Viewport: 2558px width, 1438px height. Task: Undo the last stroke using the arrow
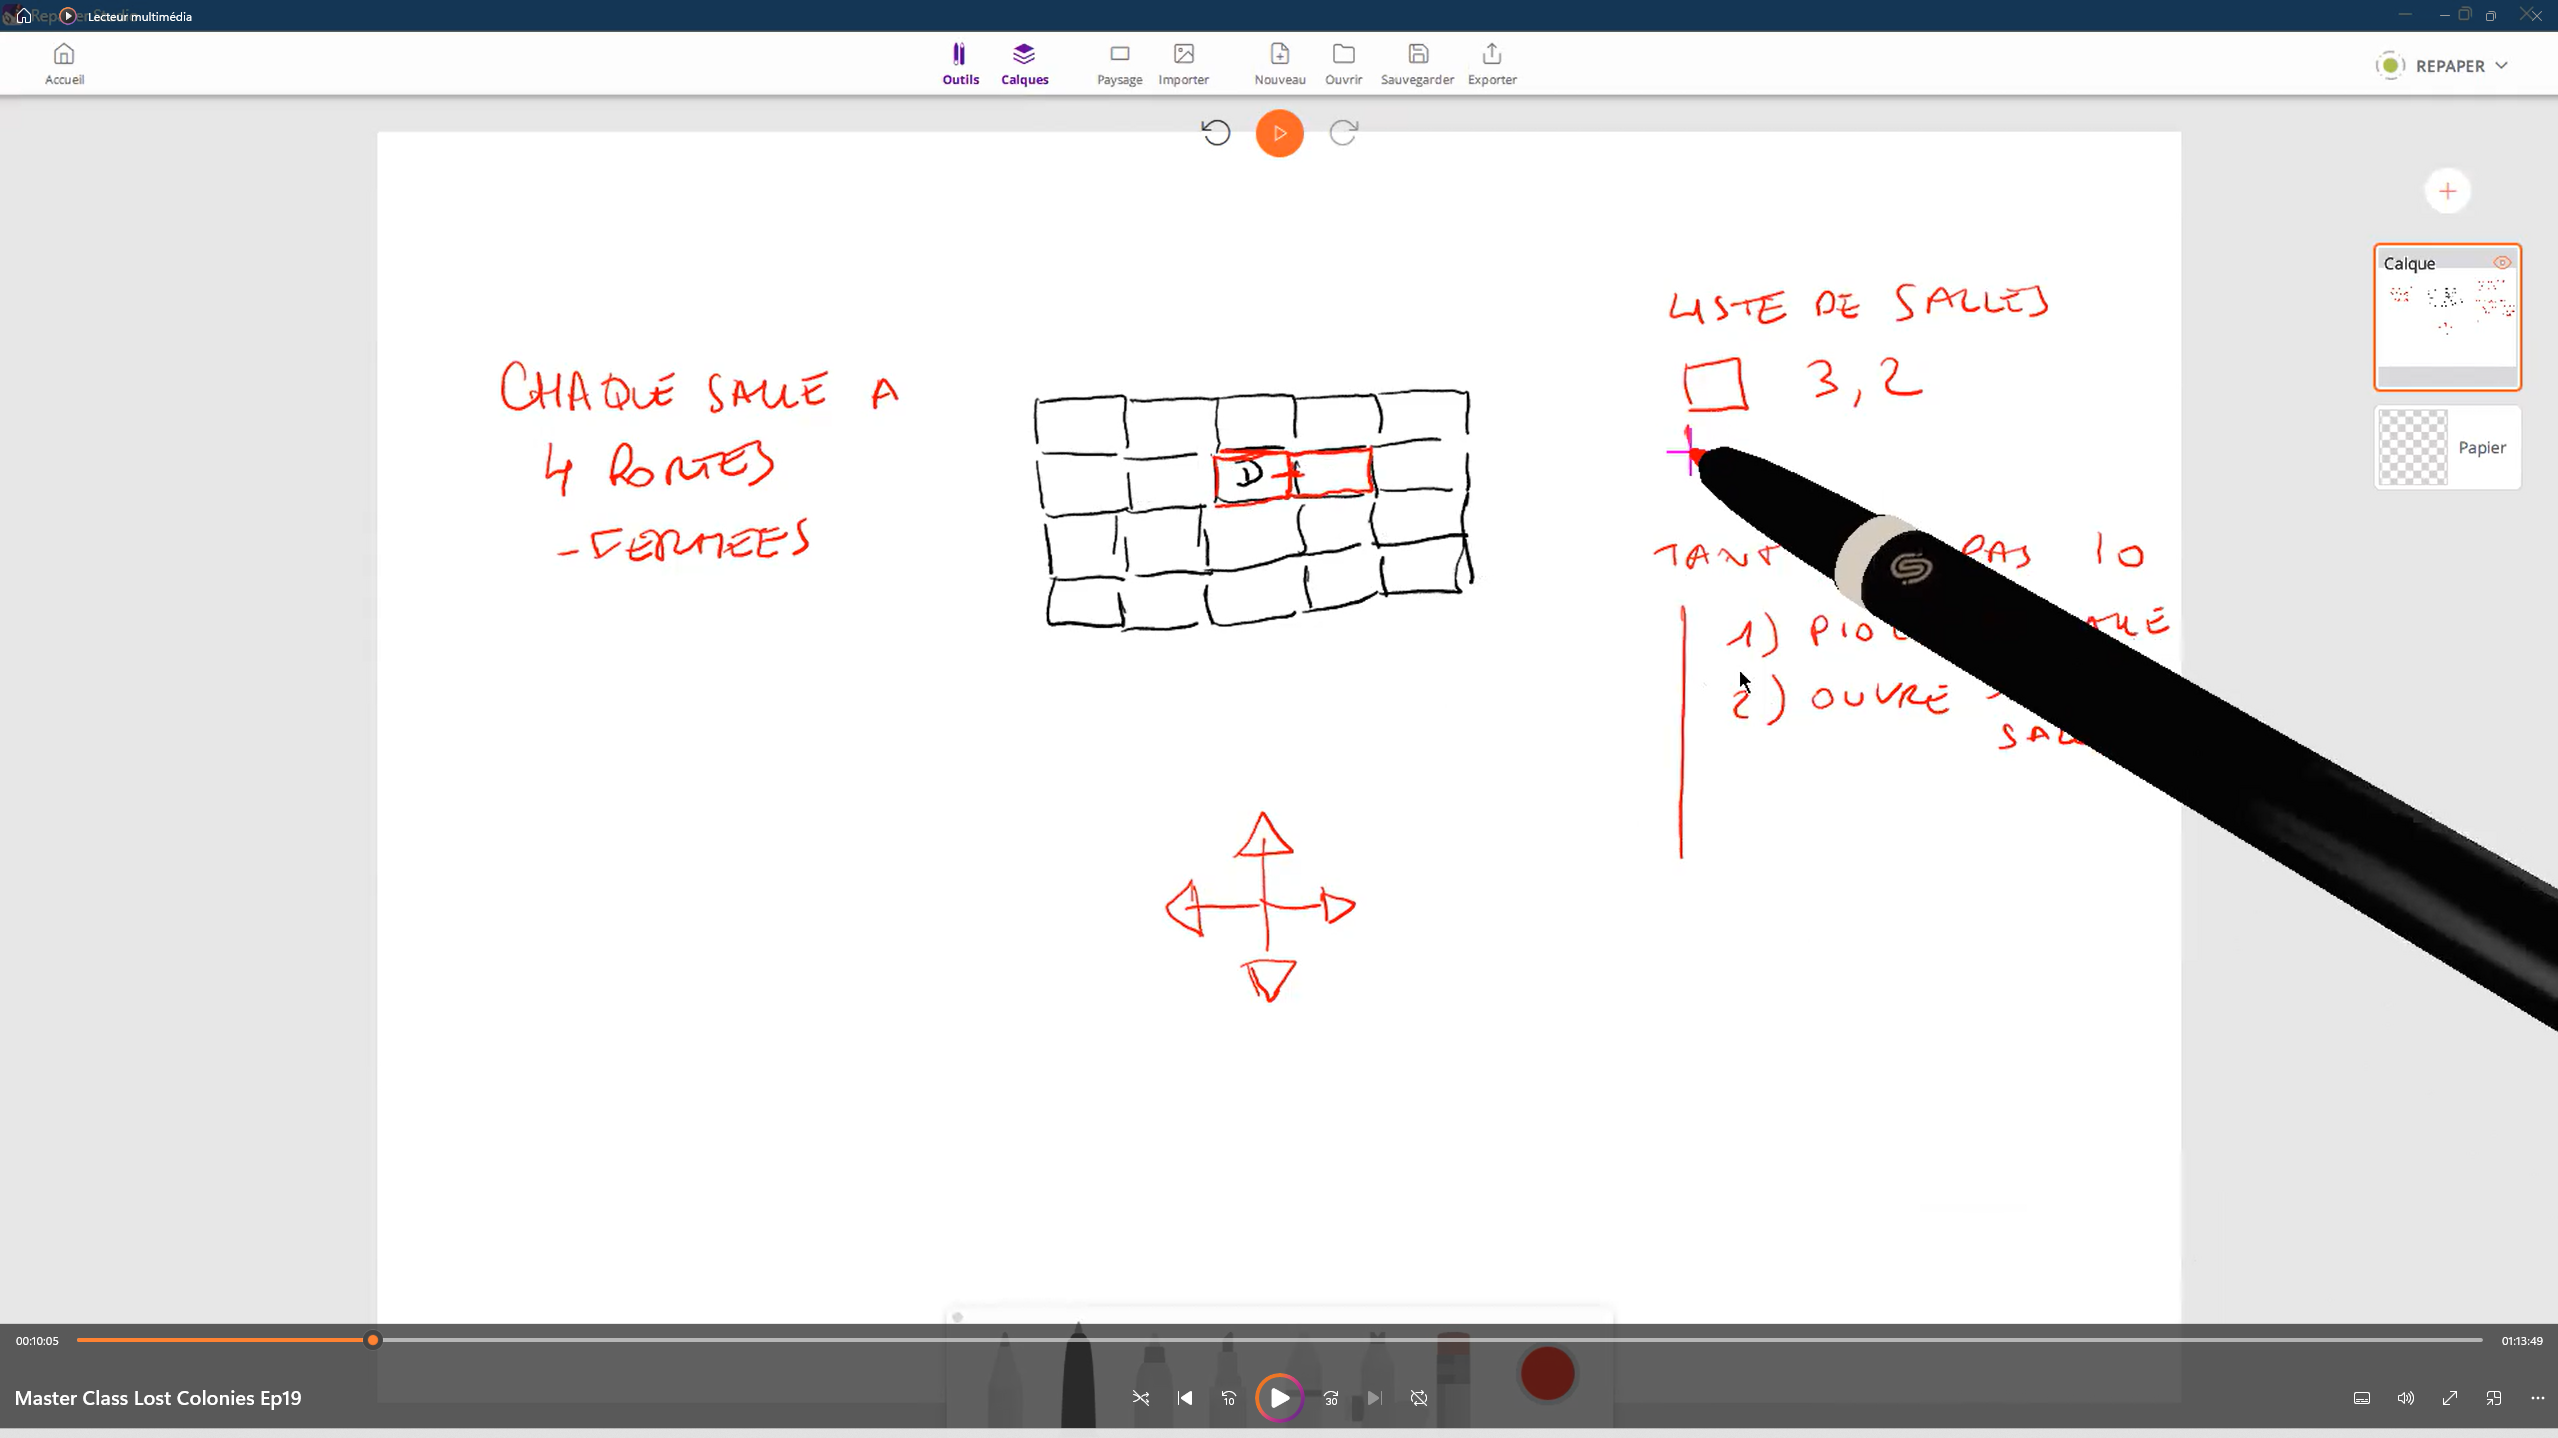(x=1216, y=133)
